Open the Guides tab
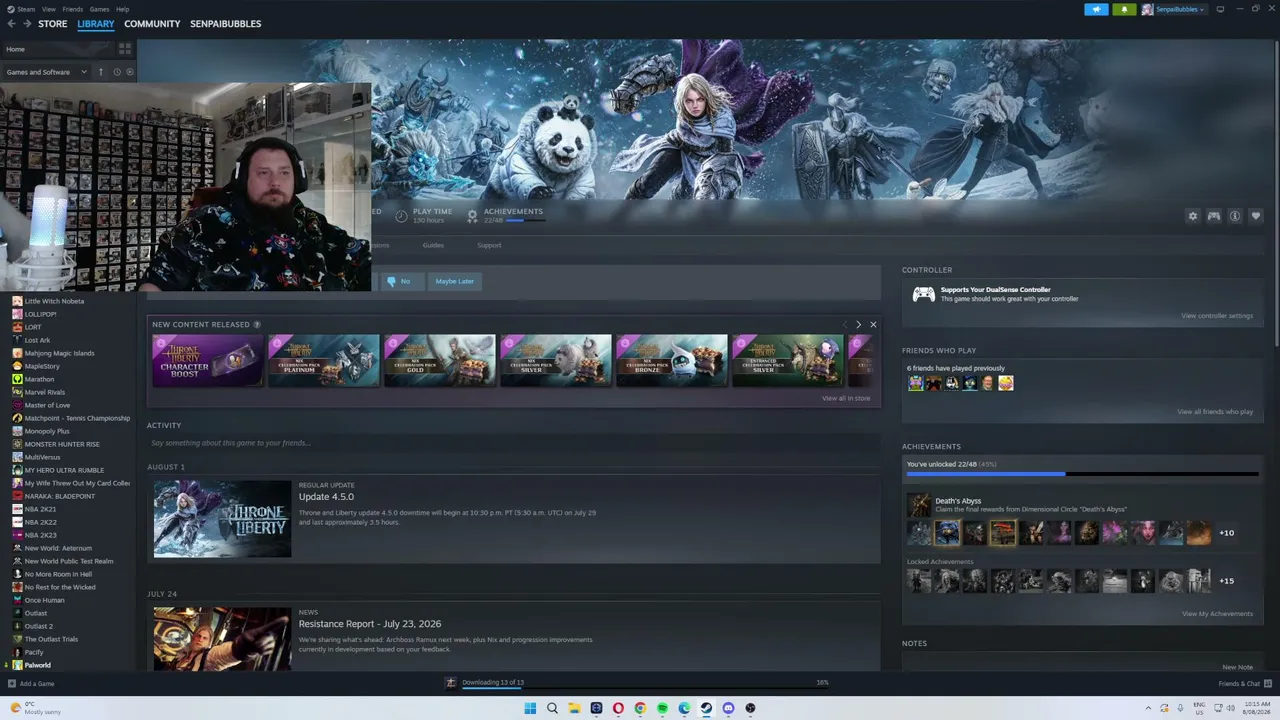The image size is (1280, 720). pos(433,245)
